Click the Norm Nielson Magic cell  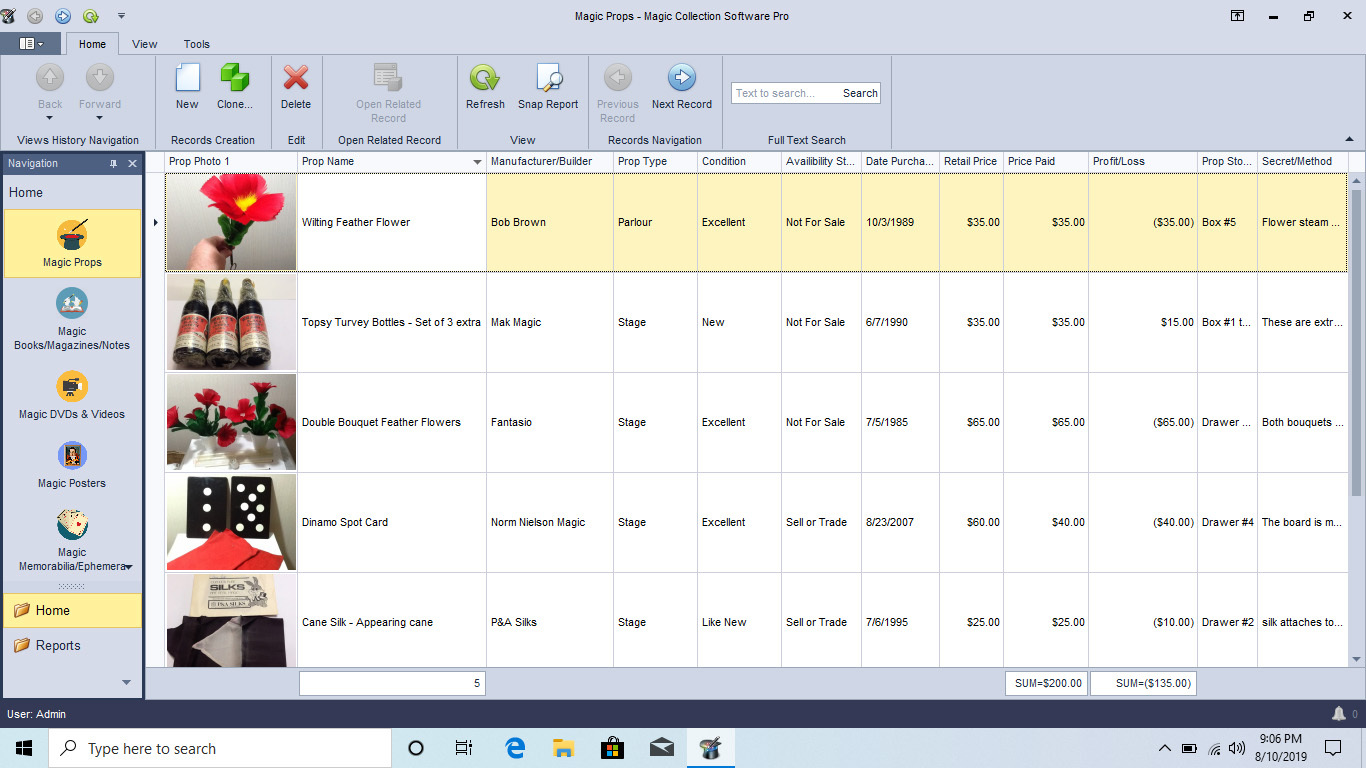(550, 522)
